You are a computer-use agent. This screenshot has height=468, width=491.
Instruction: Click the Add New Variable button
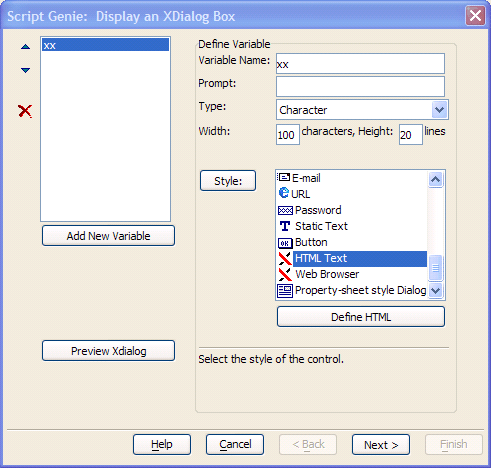tap(108, 236)
